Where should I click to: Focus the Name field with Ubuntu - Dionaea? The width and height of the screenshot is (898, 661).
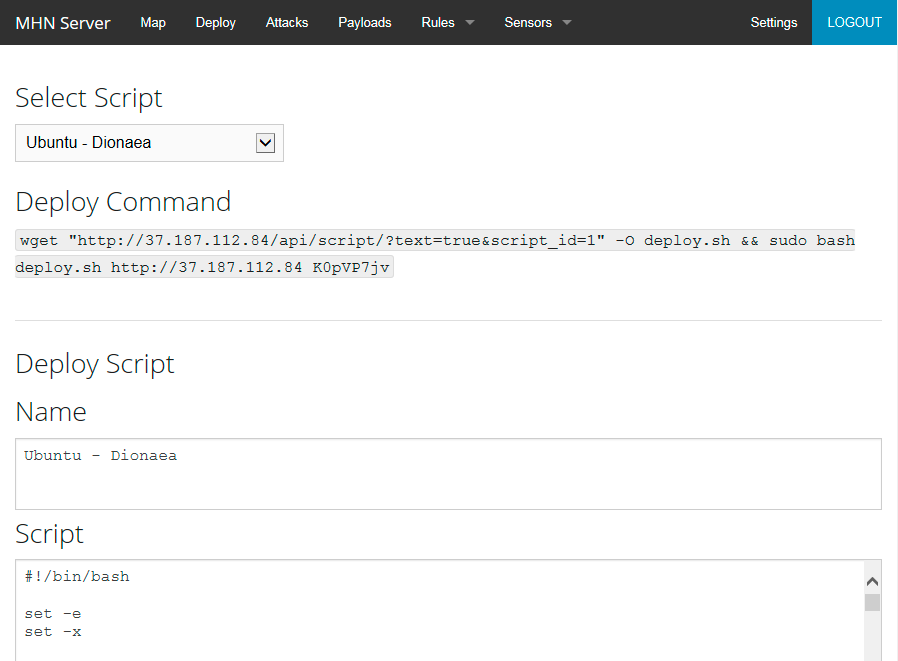click(448, 474)
